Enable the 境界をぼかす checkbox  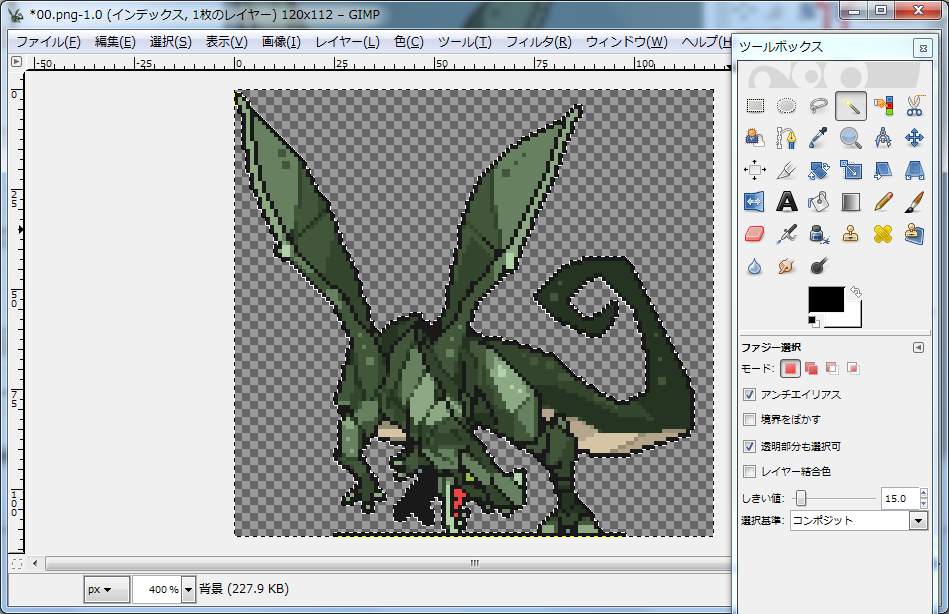tap(750, 420)
